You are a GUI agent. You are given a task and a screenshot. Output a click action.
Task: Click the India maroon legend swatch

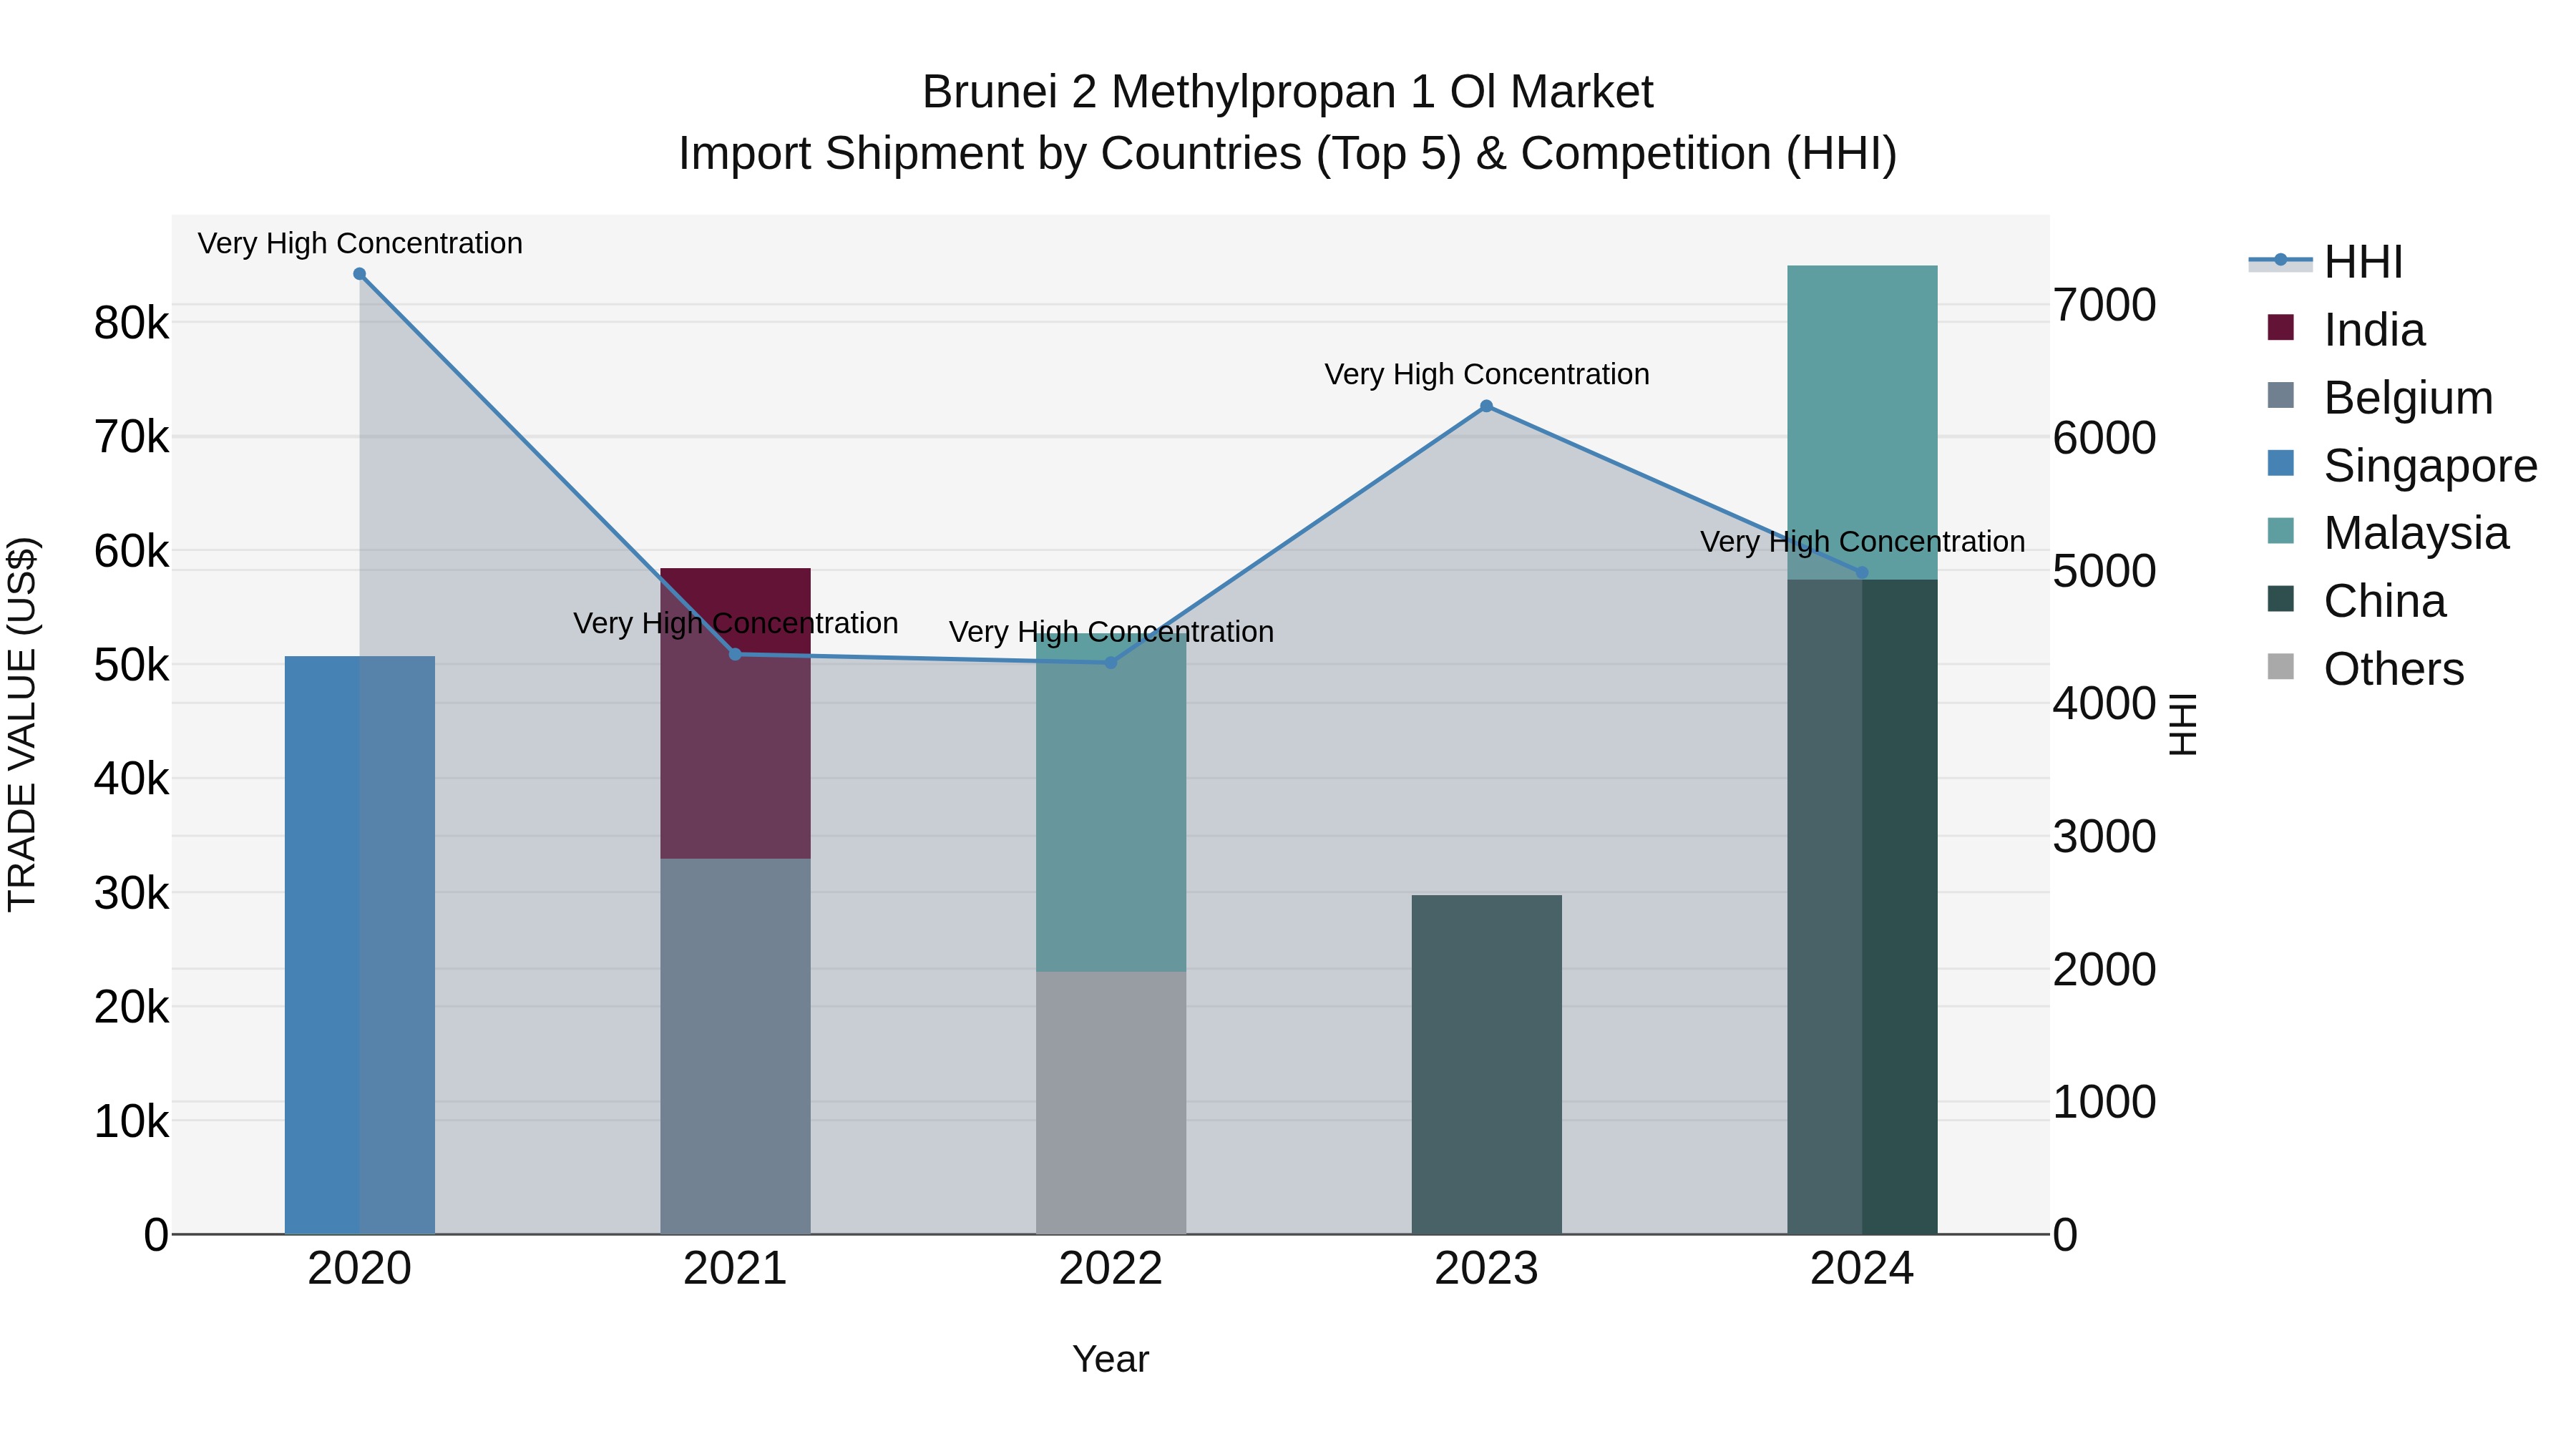click(x=2281, y=327)
